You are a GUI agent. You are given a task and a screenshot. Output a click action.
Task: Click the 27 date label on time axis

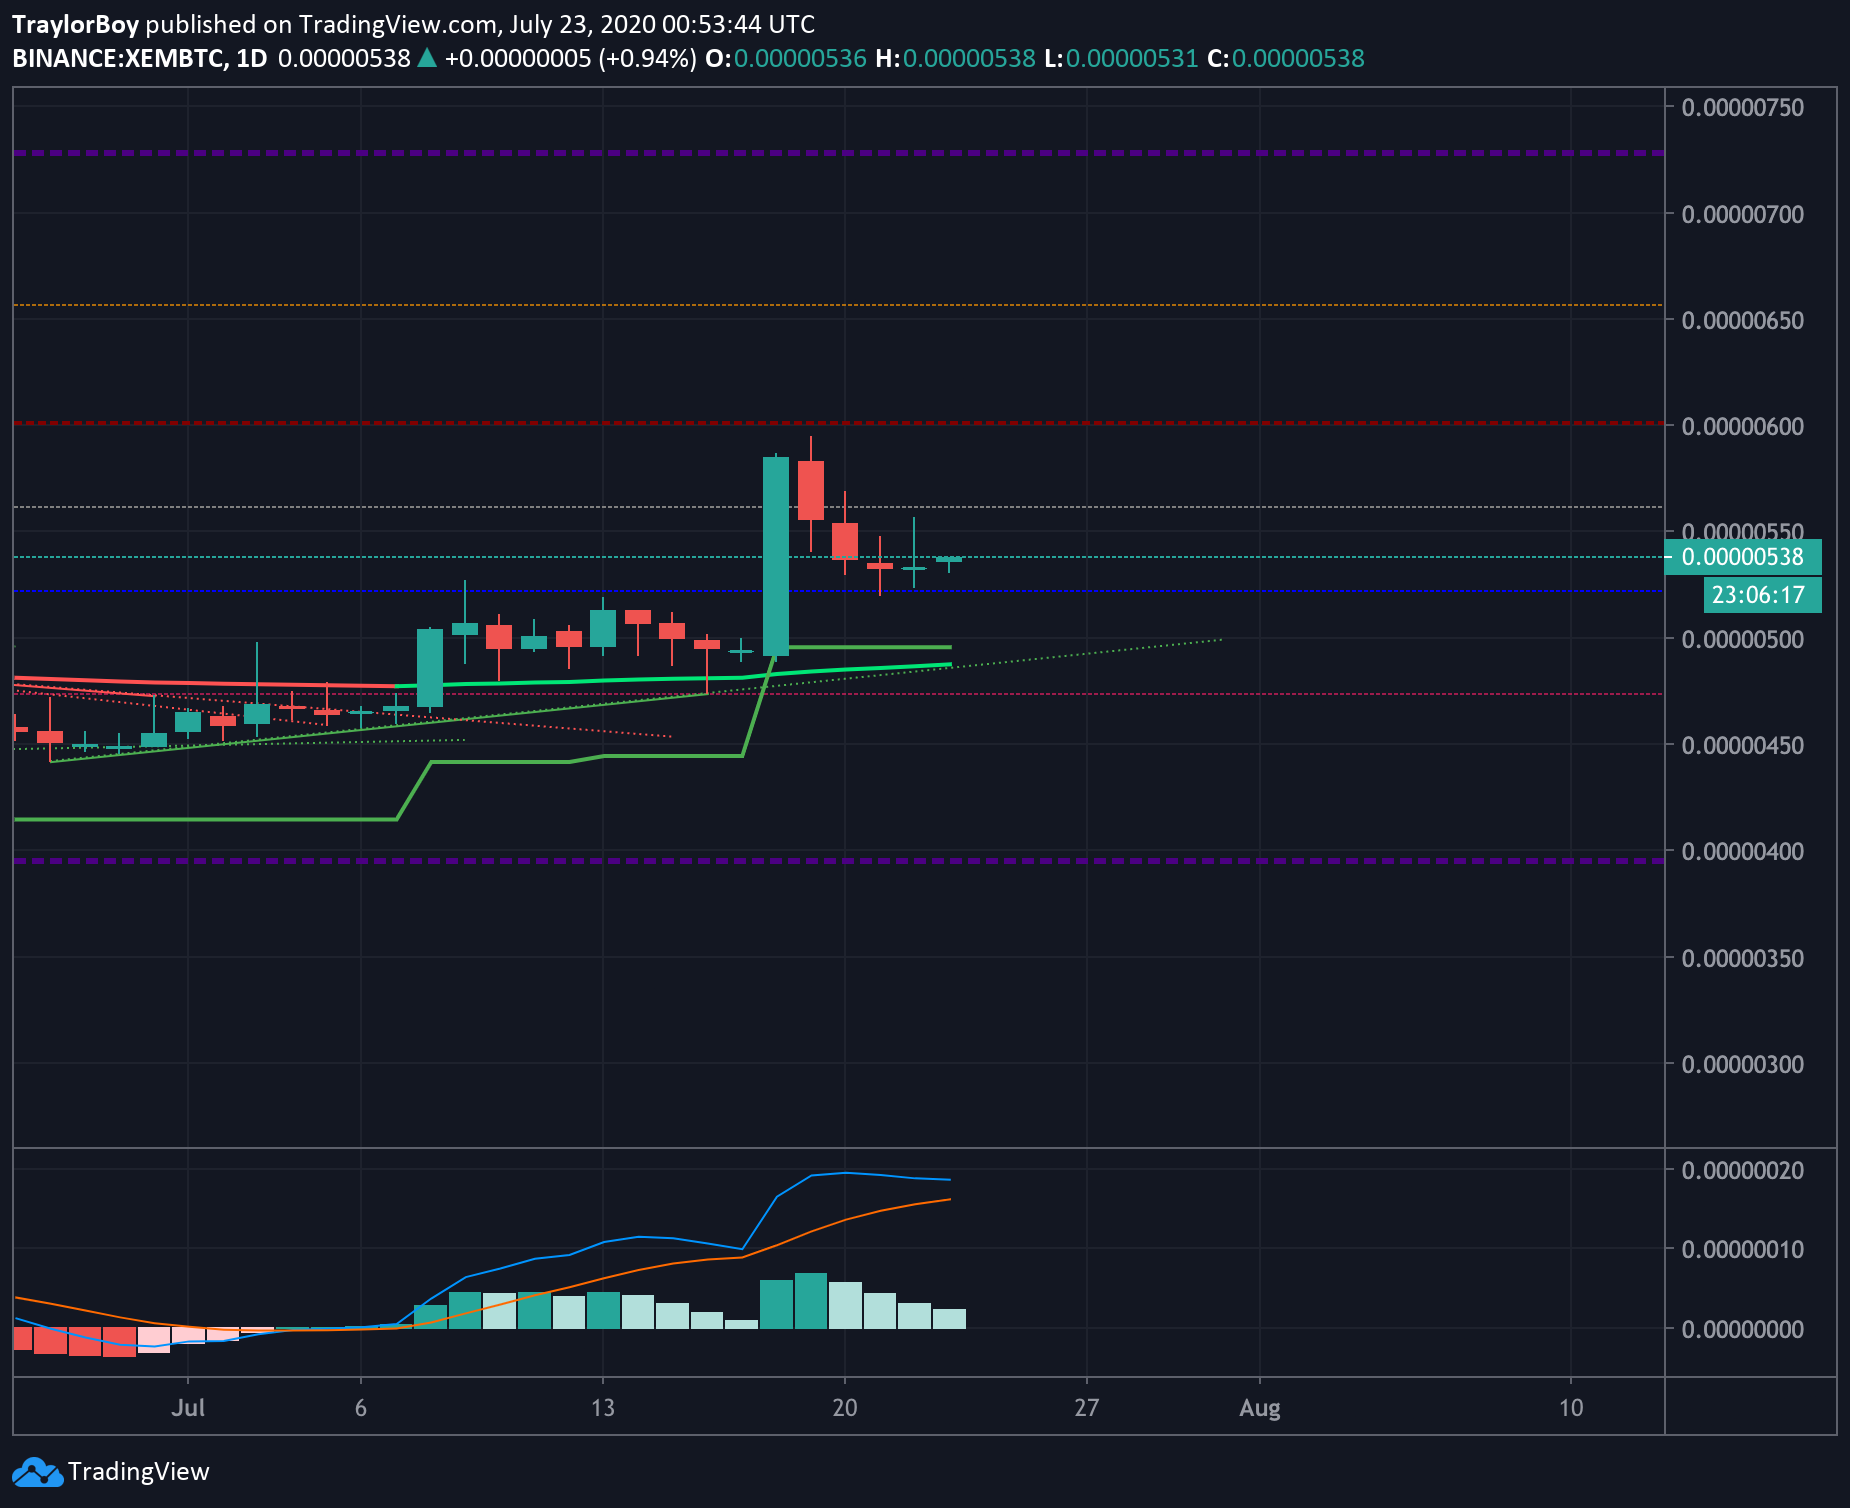1087,1408
